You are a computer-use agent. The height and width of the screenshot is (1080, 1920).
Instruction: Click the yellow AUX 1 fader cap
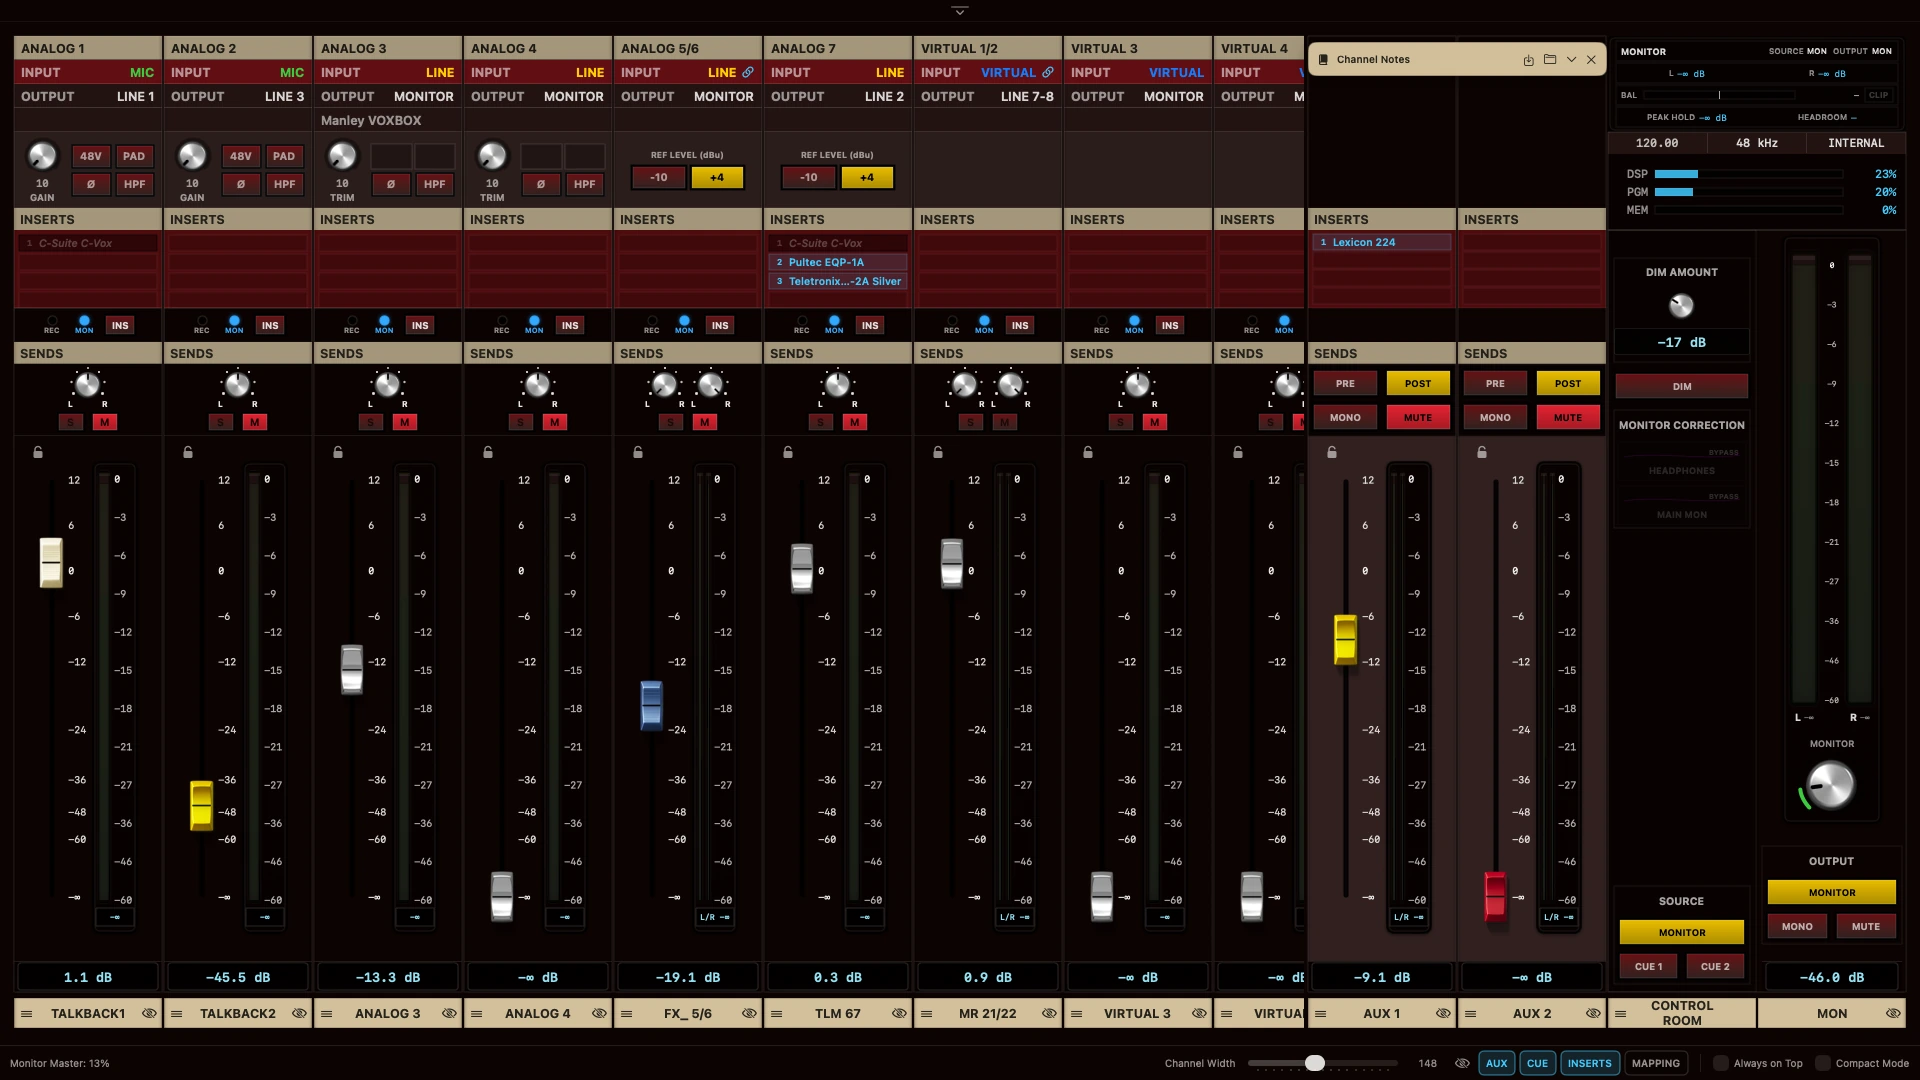tap(1345, 640)
